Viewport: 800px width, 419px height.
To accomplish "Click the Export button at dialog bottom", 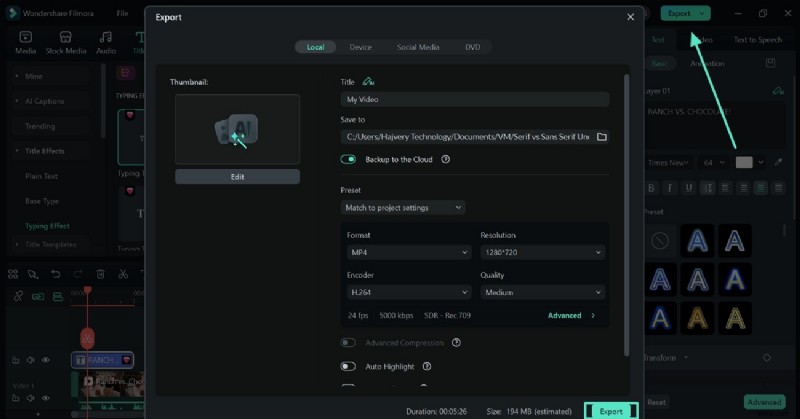I will tap(610, 411).
